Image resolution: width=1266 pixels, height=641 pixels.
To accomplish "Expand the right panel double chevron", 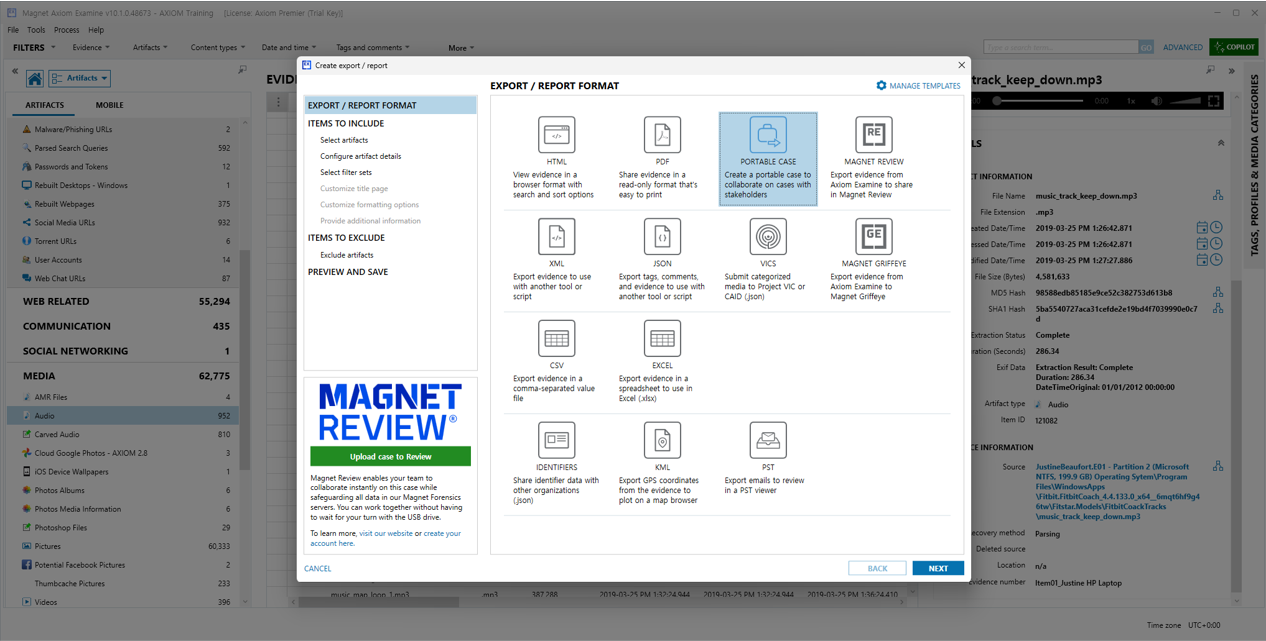I will coord(1231,71).
